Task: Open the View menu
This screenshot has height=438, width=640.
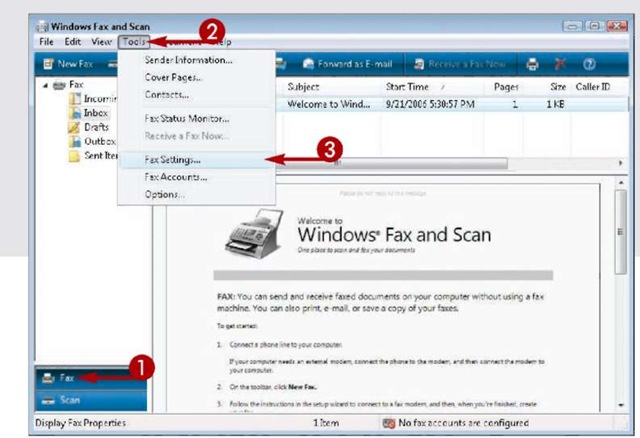Action: coord(101,42)
